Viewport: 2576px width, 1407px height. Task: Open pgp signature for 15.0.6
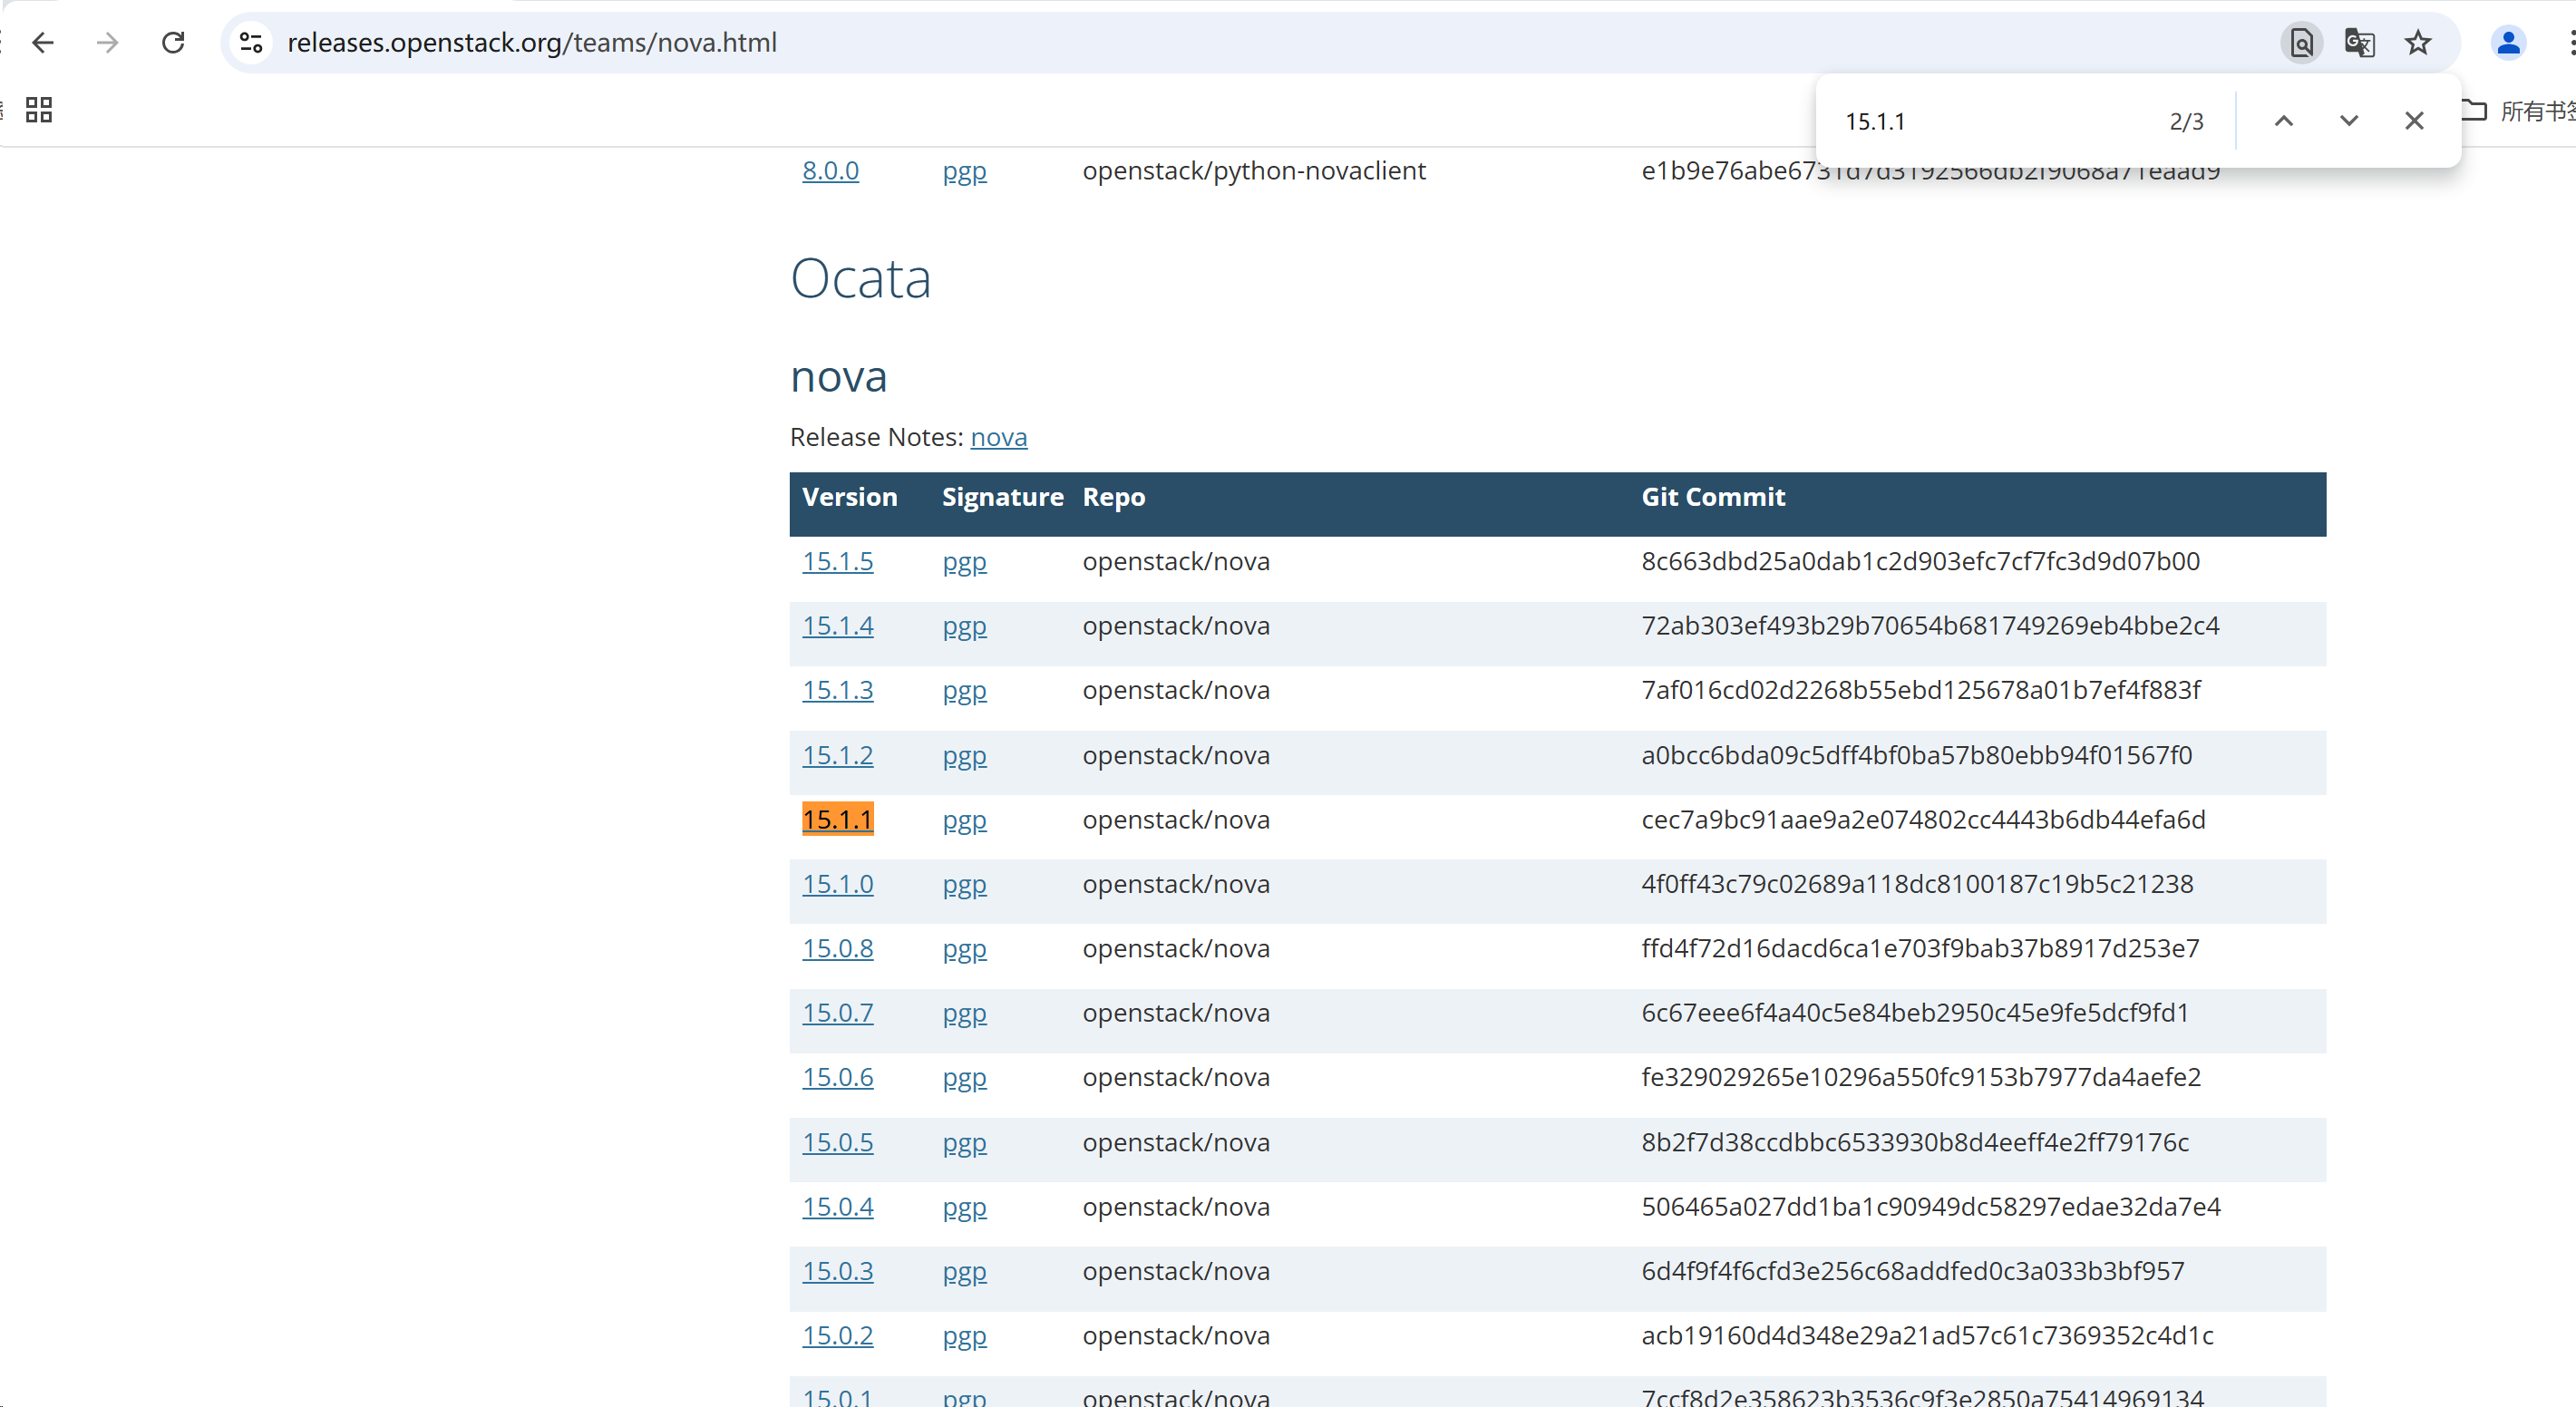pos(964,1079)
